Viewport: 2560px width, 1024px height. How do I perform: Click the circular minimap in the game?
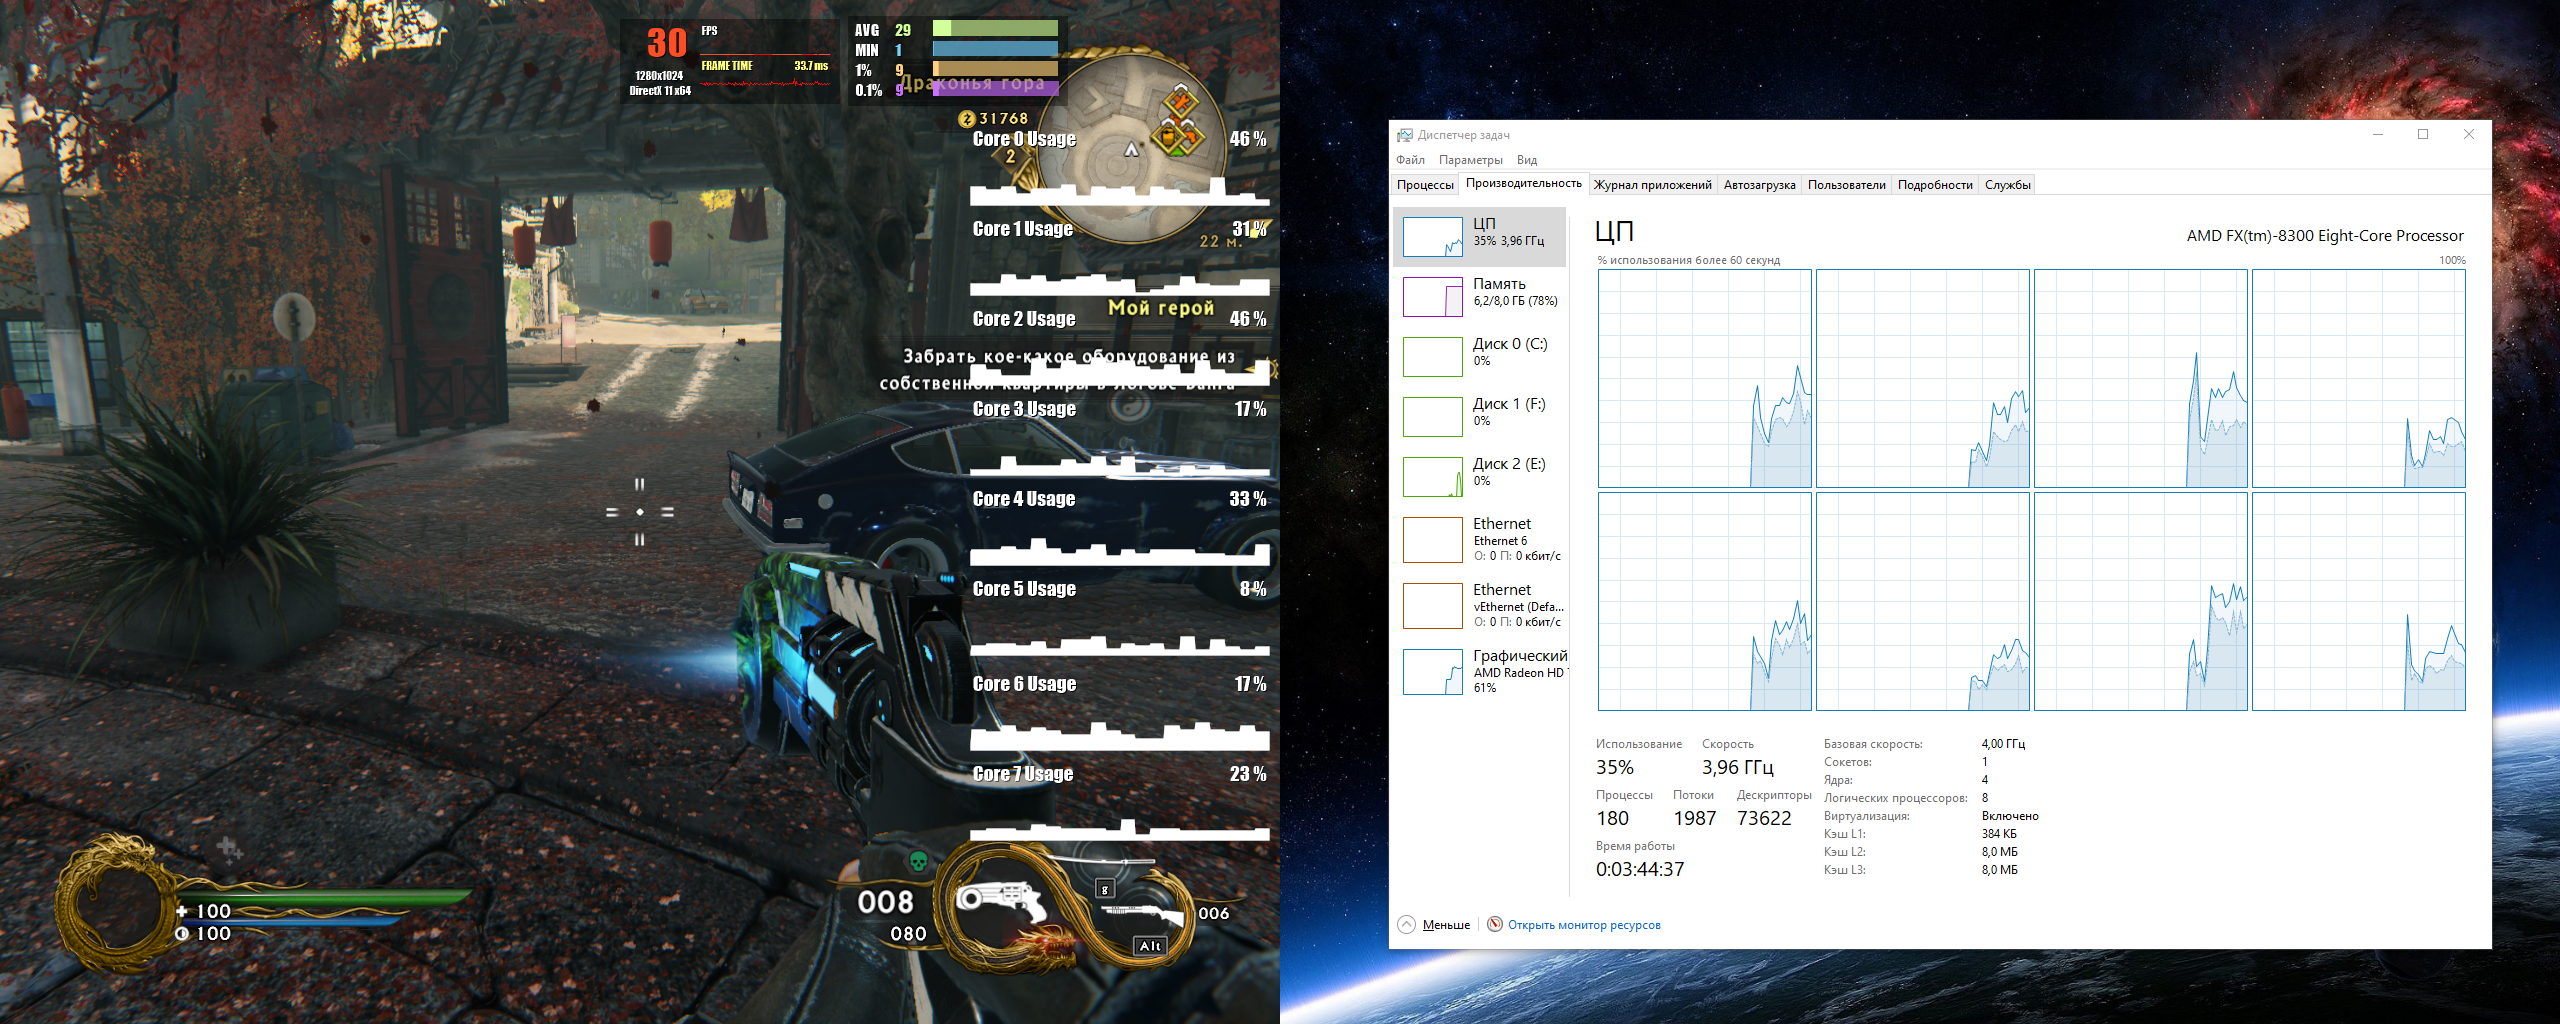pos(1133,148)
